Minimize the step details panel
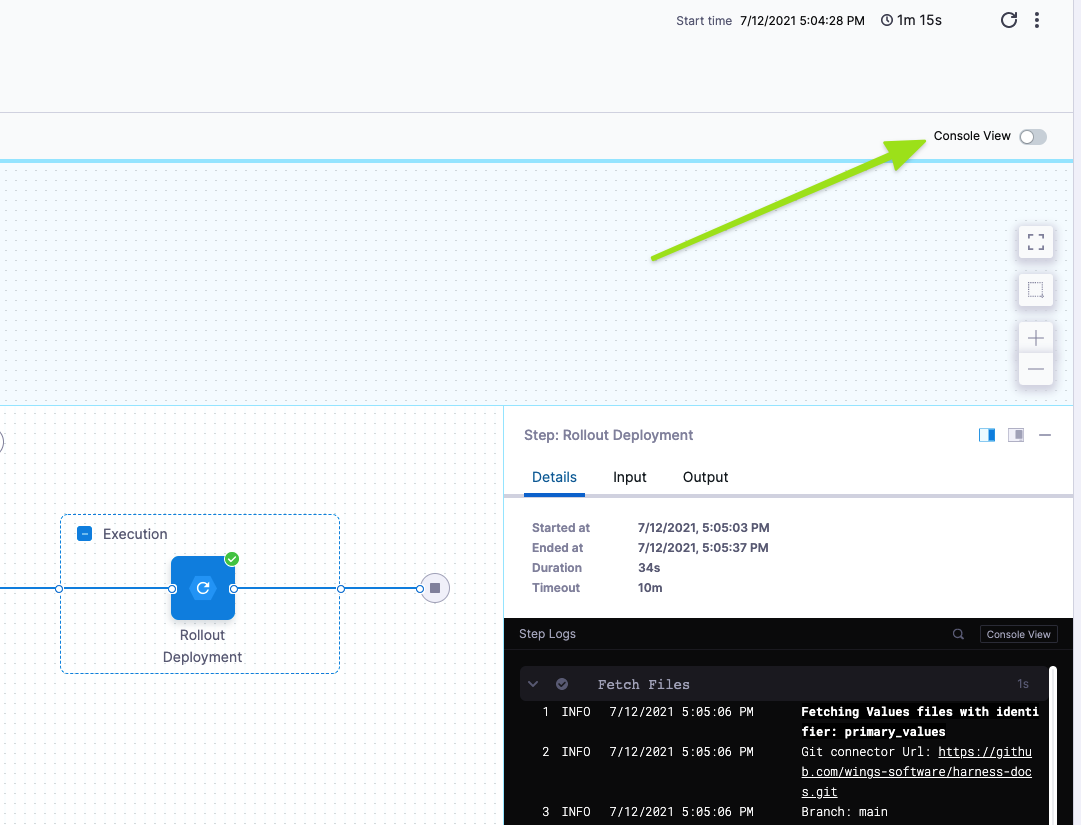Viewport: 1081px width, 825px height. pos(1045,435)
